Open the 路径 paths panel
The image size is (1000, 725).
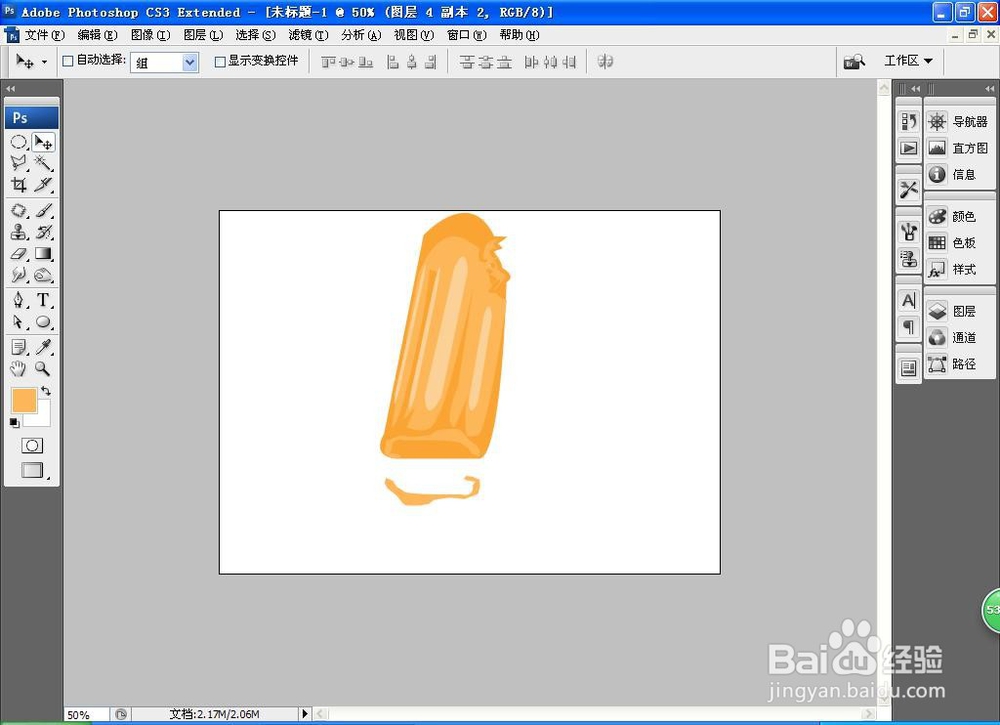[959, 363]
